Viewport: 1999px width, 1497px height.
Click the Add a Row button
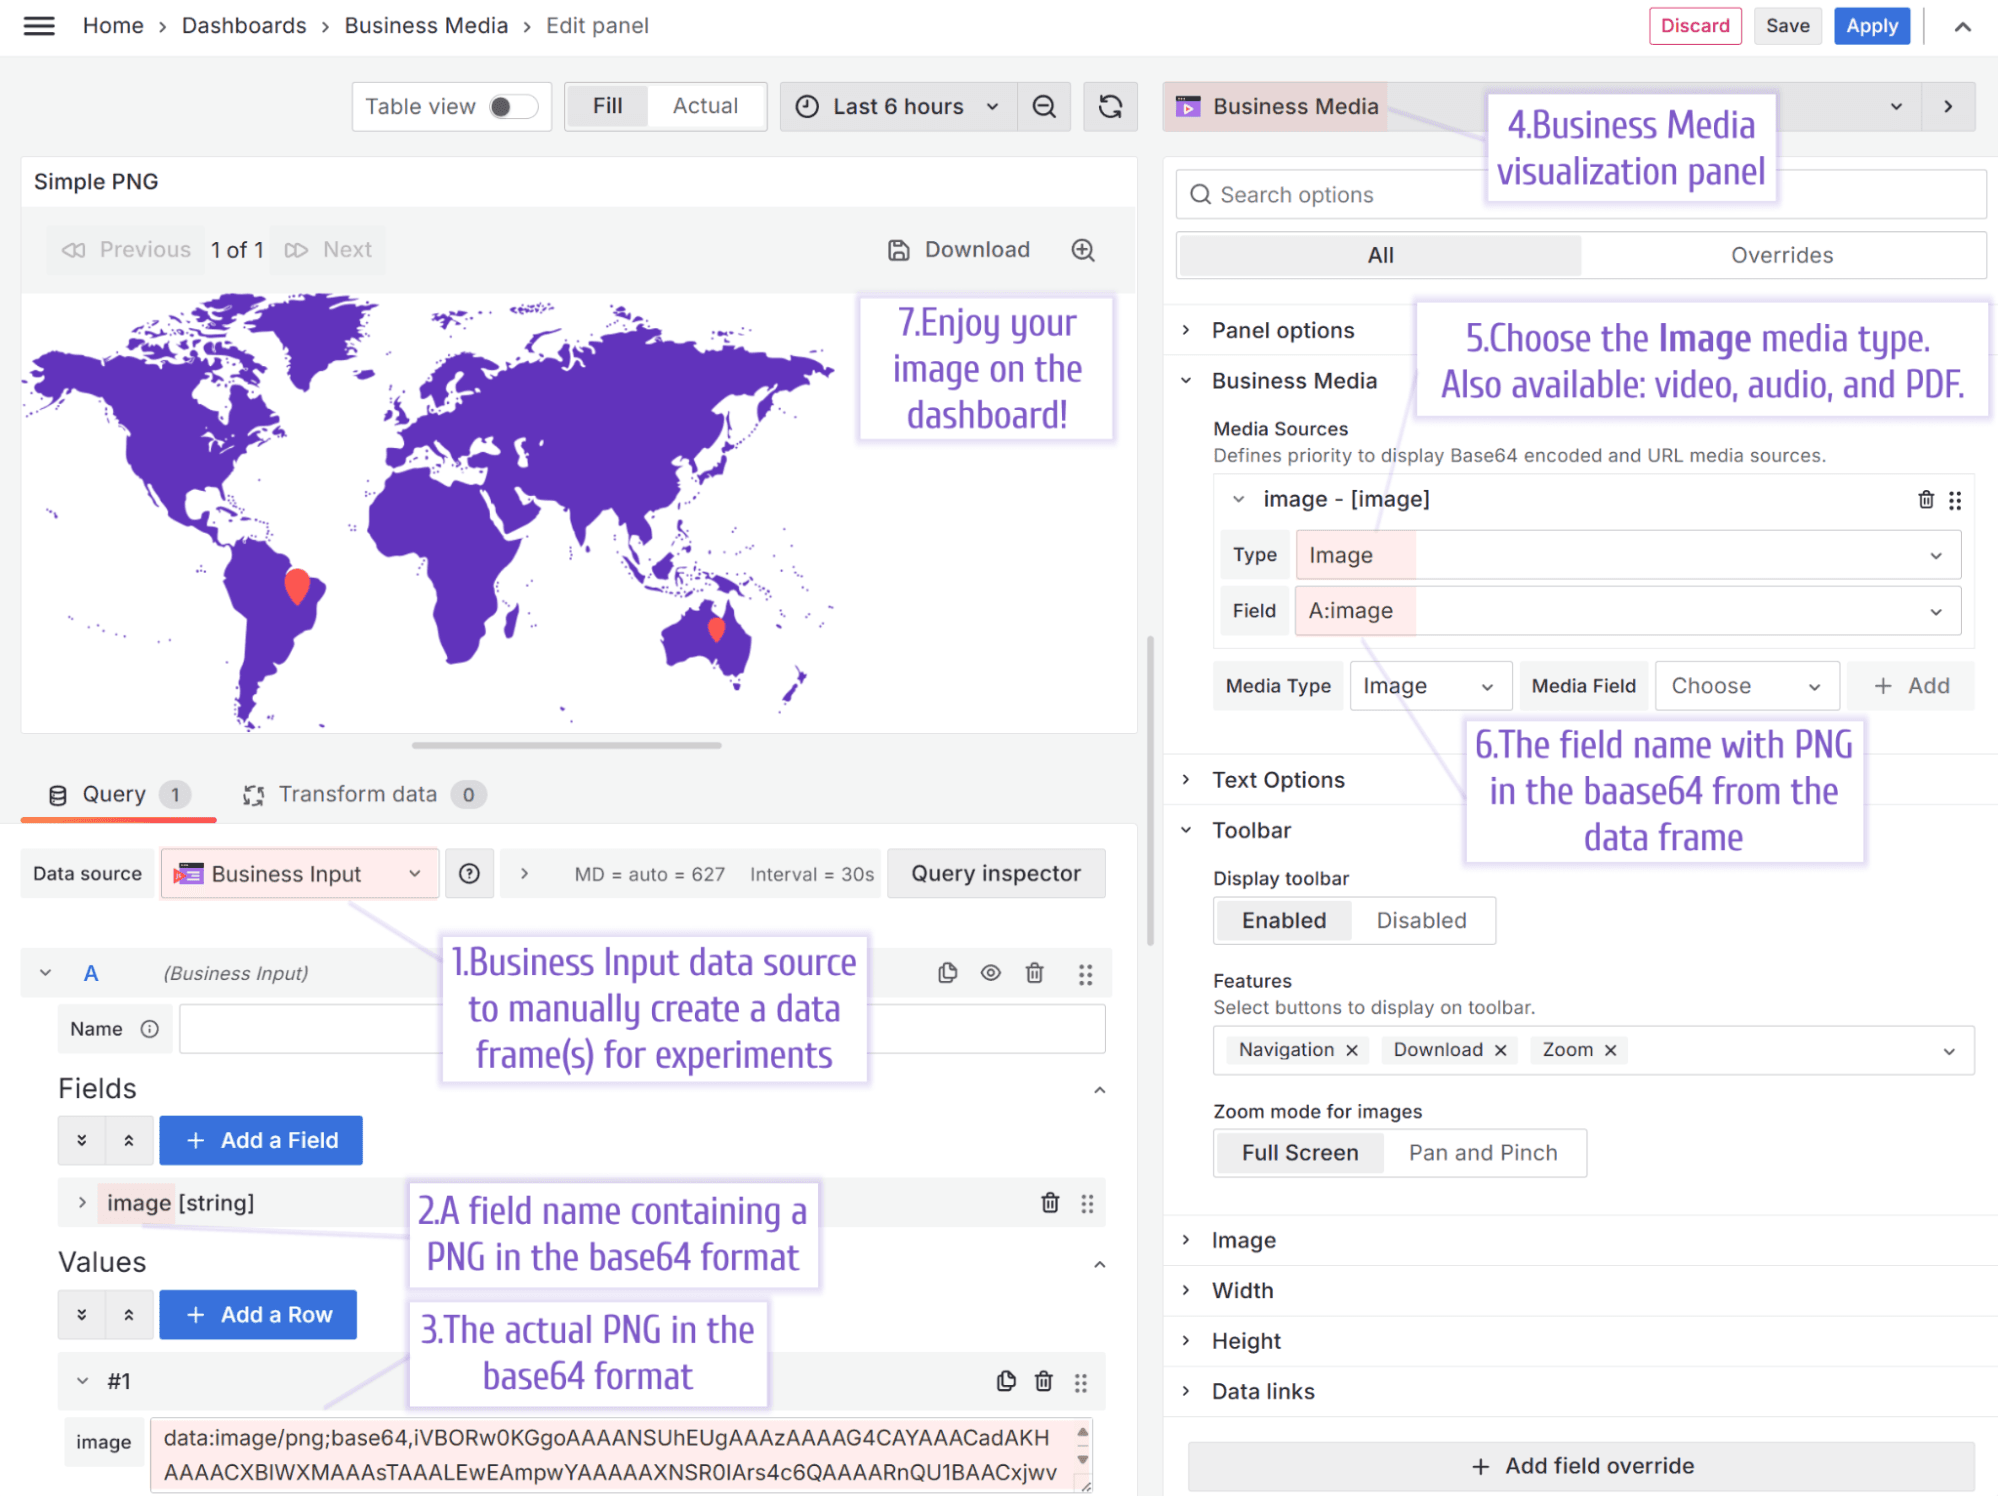(258, 1314)
